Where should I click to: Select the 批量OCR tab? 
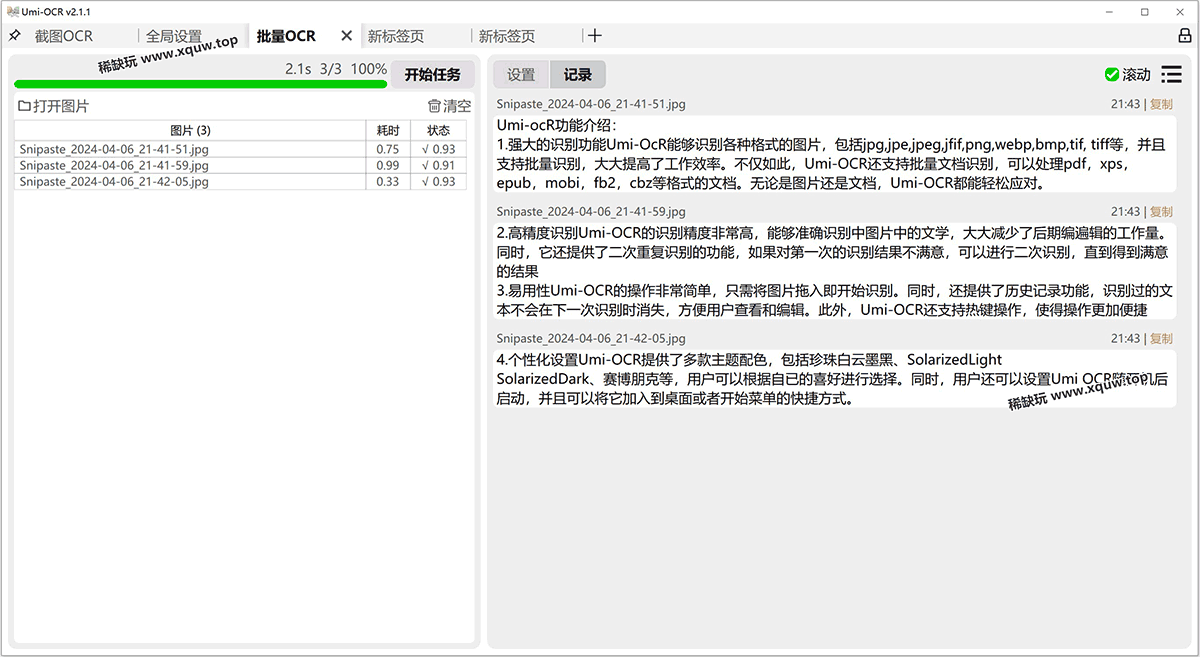(286, 36)
